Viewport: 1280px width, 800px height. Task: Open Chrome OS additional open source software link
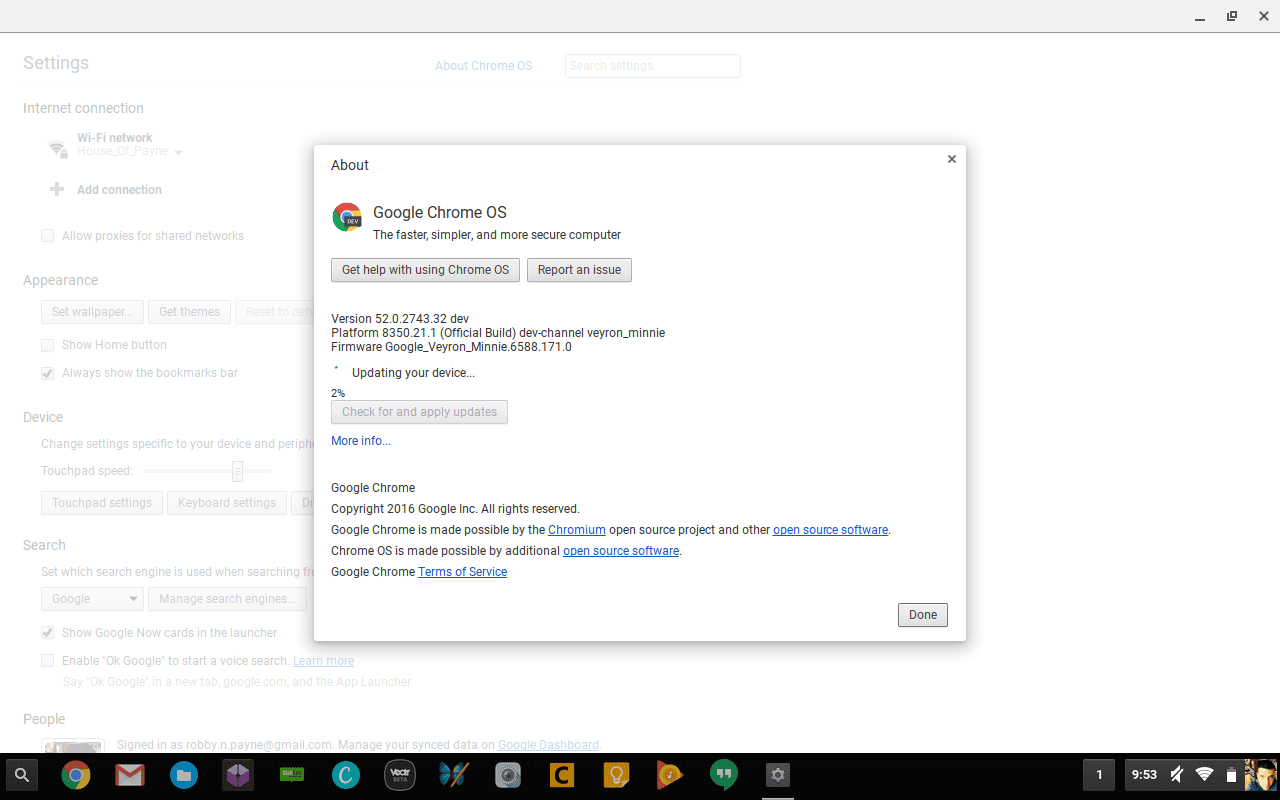pos(621,551)
